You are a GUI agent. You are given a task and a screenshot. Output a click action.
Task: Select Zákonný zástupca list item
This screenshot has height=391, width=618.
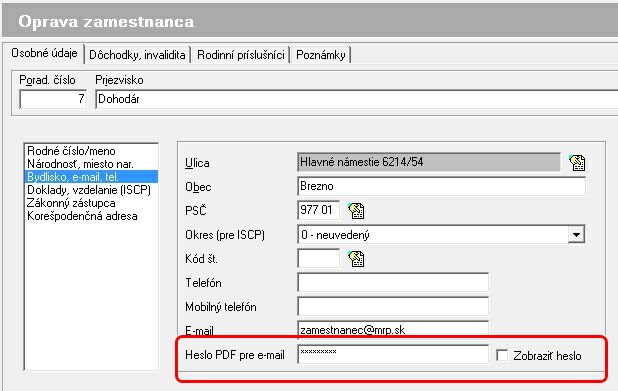(91, 203)
